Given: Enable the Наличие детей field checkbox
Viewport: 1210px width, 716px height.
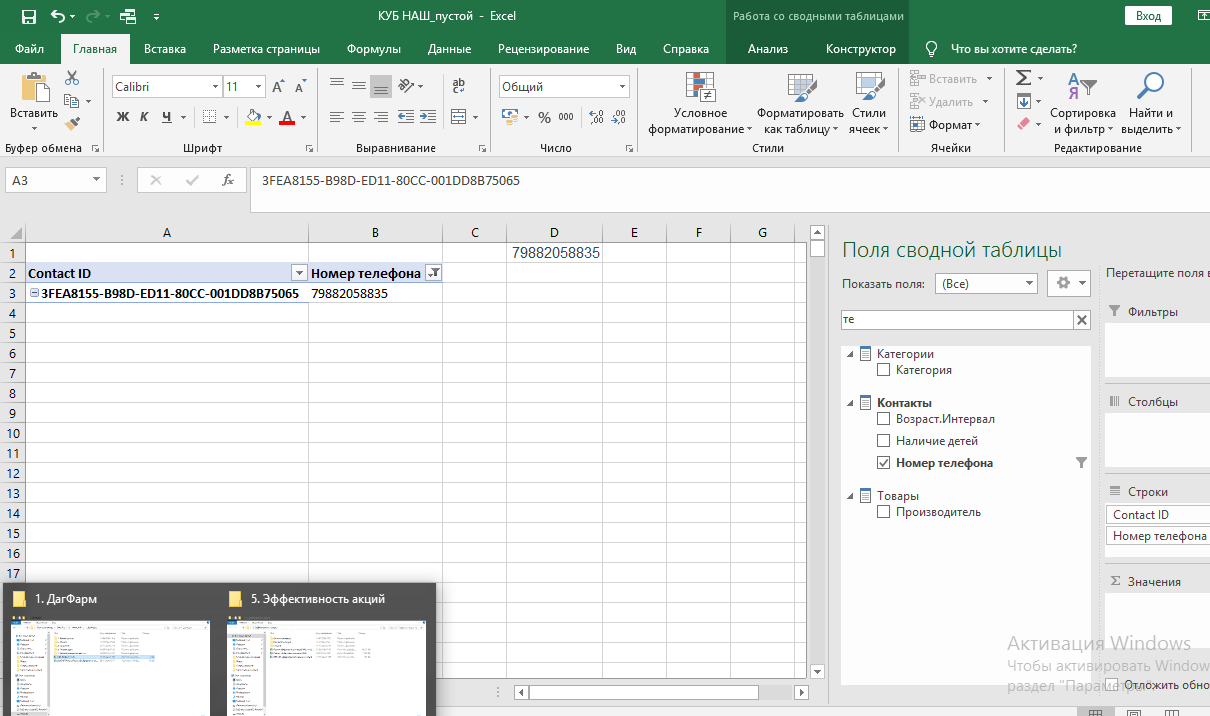Looking at the screenshot, I should click(883, 441).
